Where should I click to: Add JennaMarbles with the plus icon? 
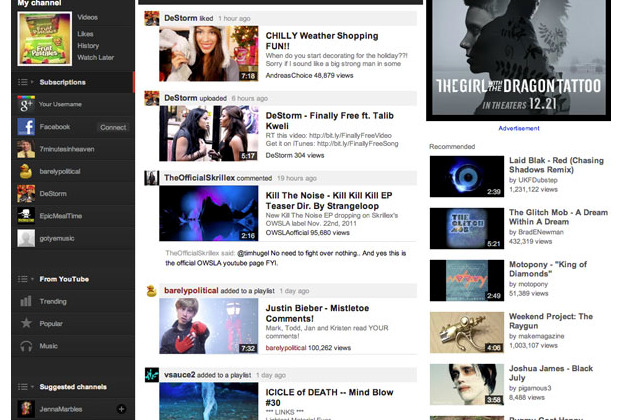(121, 409)
